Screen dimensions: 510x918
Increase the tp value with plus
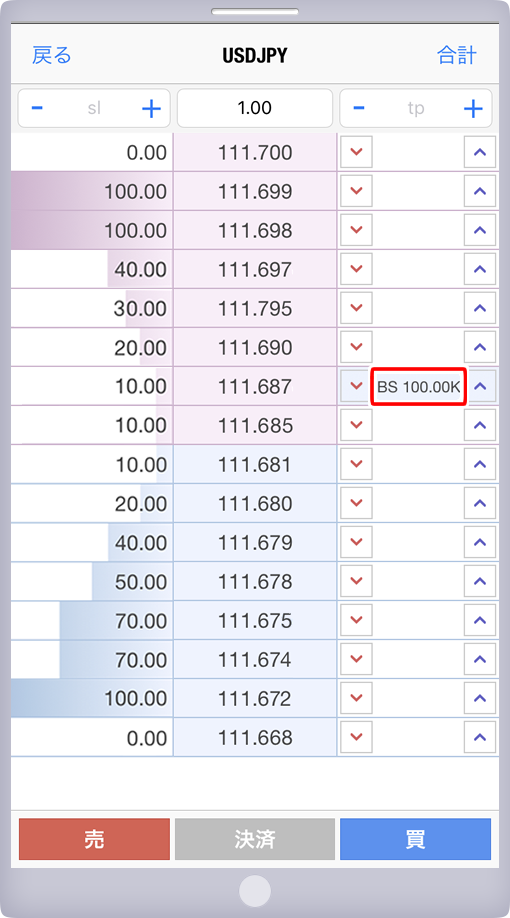(473, 108)
